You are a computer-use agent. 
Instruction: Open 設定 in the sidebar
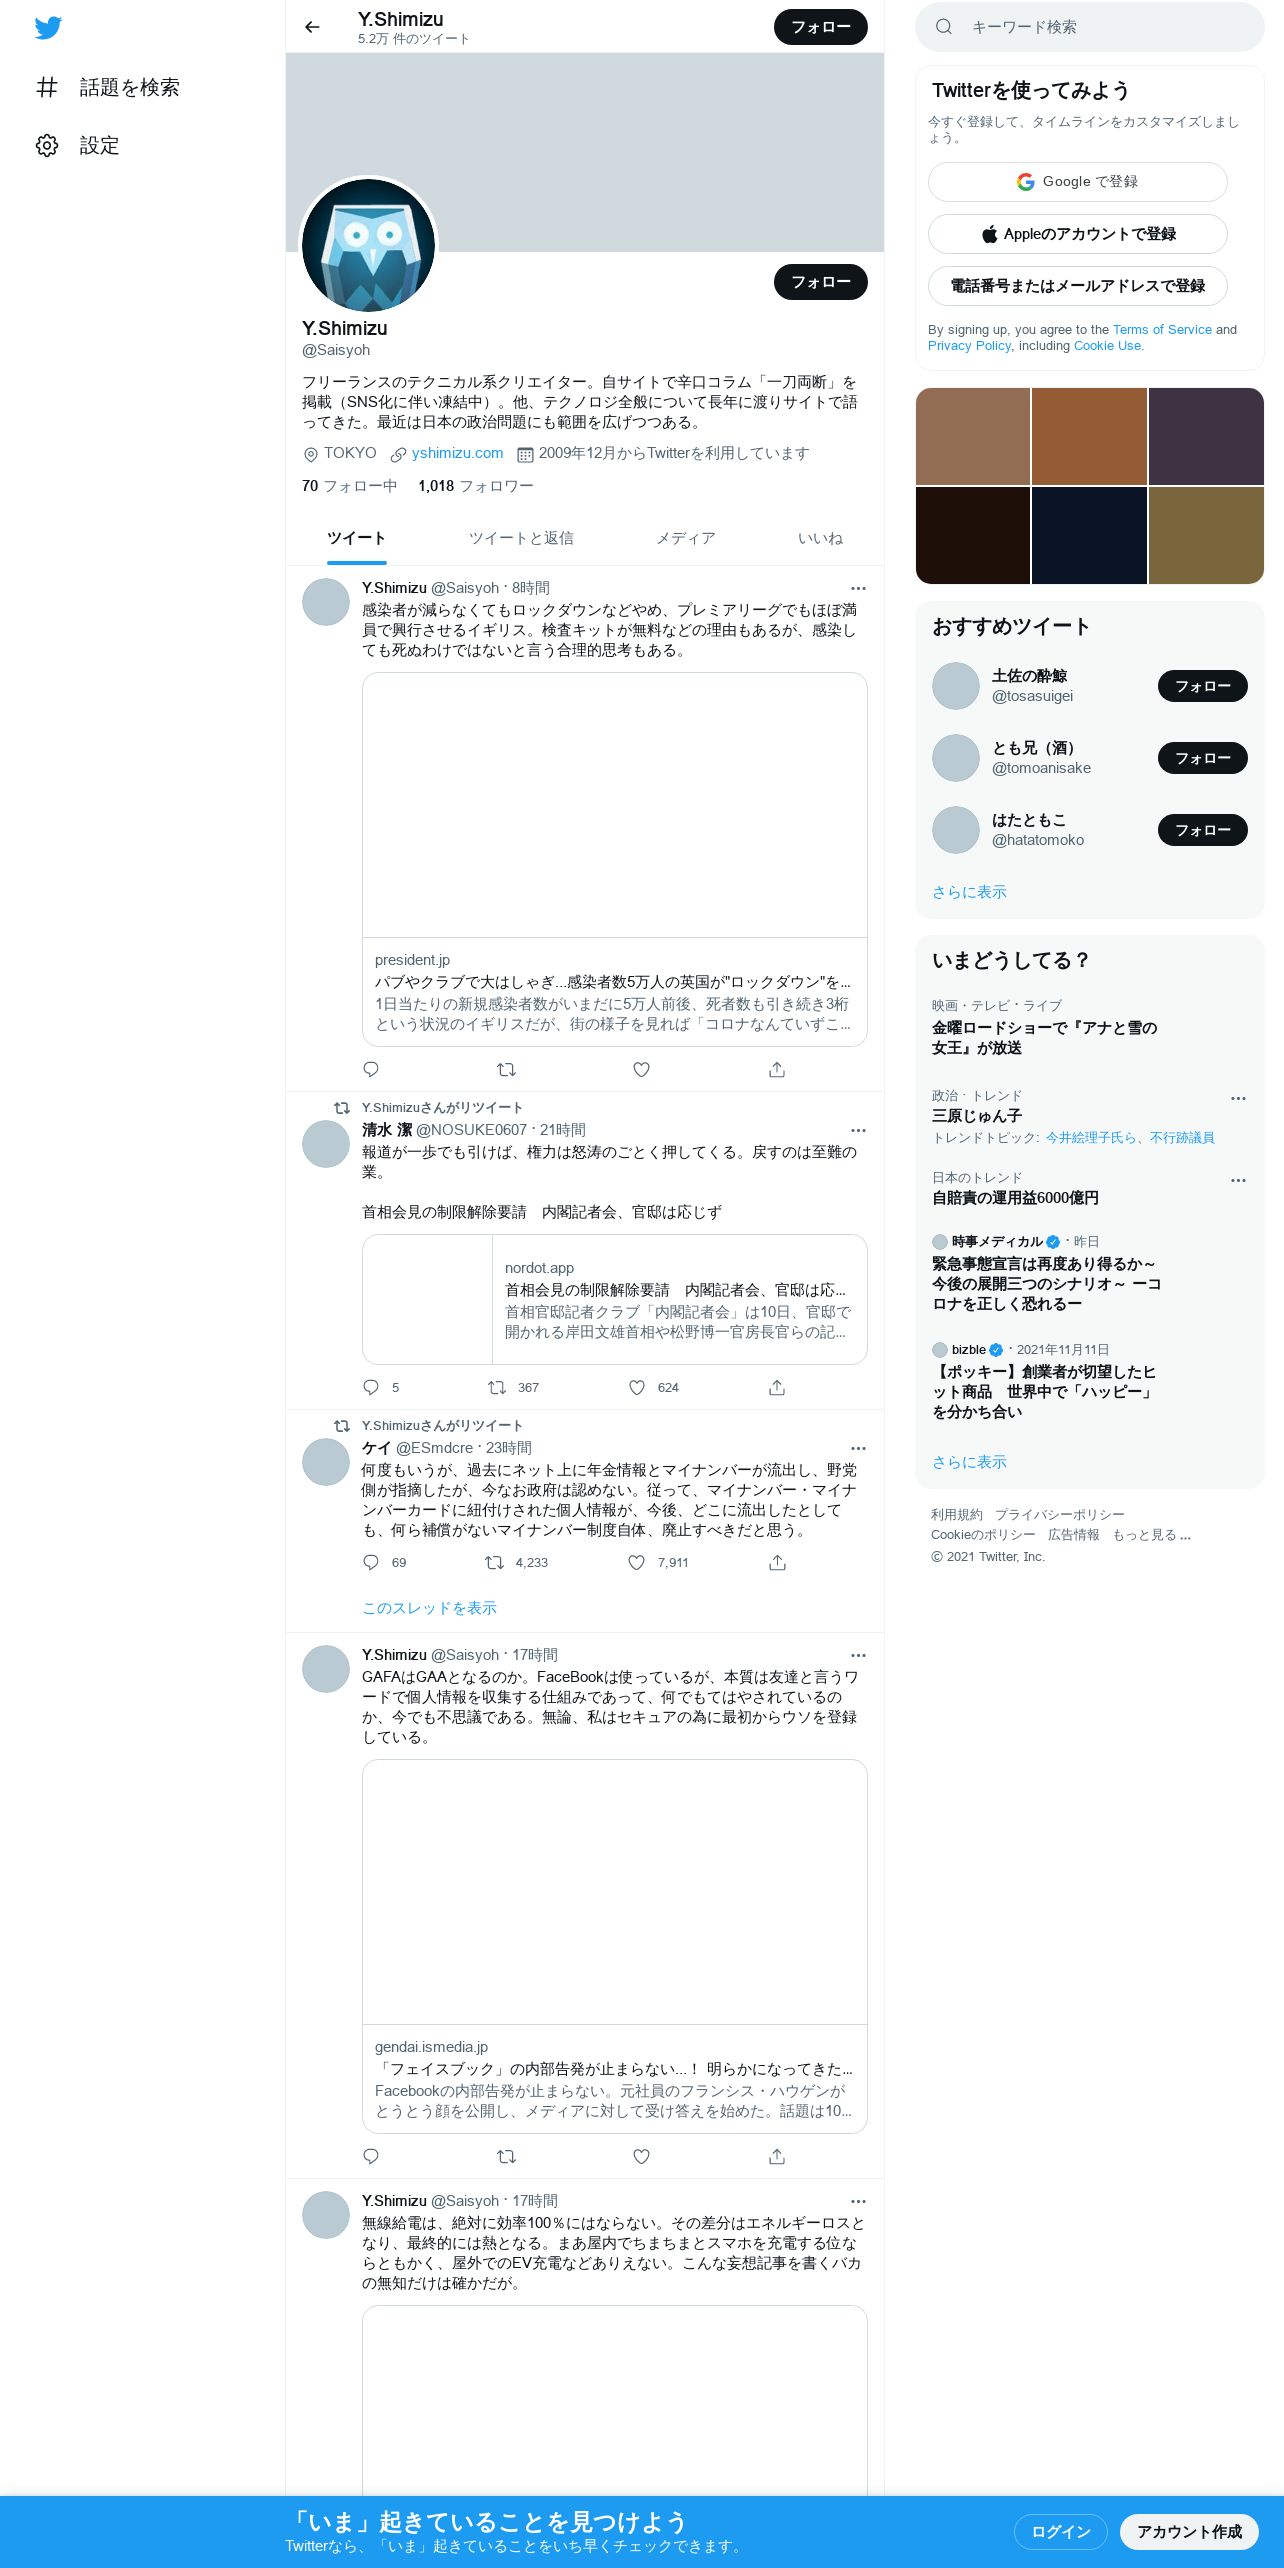point(77,145)
